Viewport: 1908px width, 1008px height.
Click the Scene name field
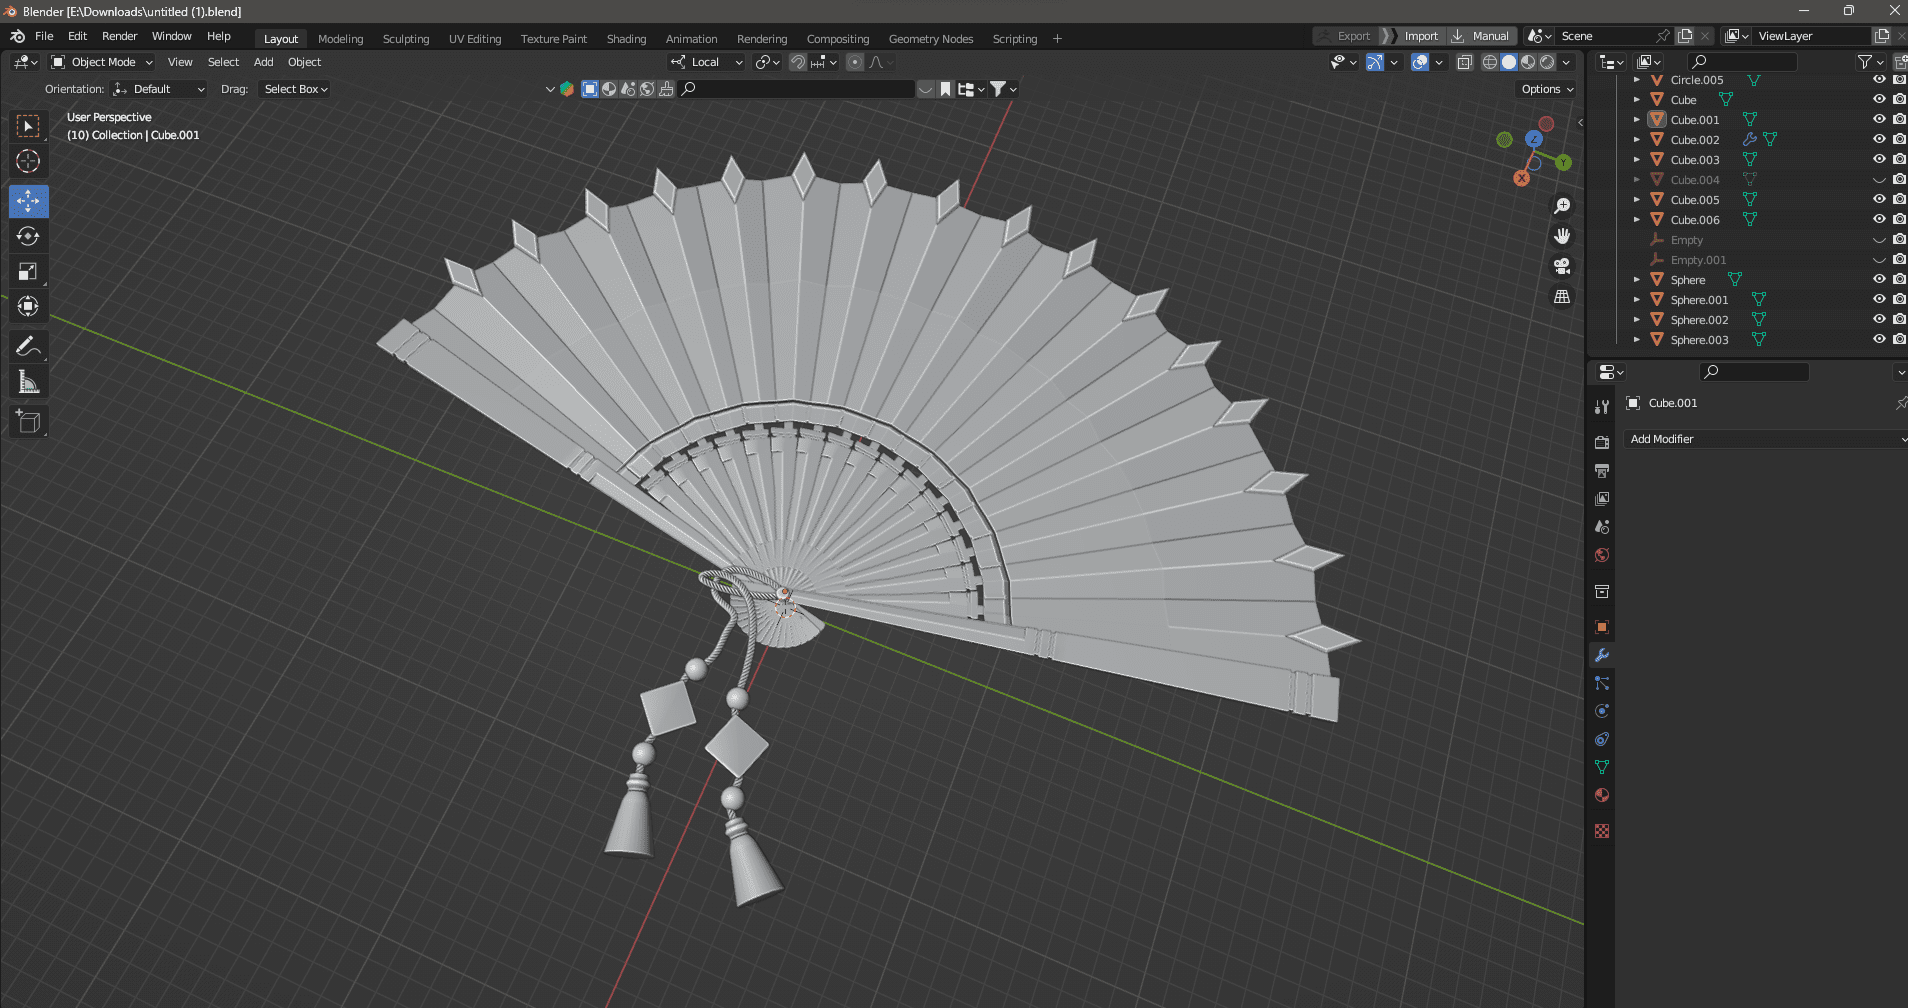1606,36
